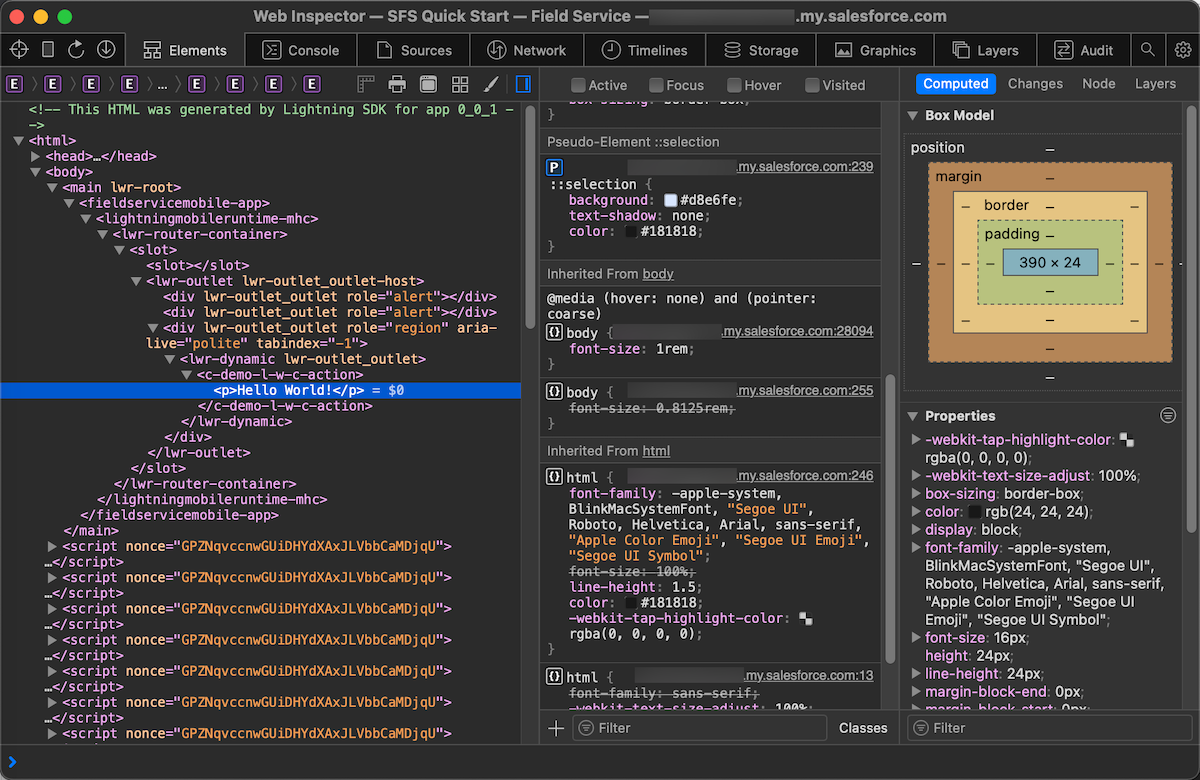This screenshot has height=780, width=1200.
Task: Toggle the rulers icon in DOM toolbar
Action: point(366,84)
